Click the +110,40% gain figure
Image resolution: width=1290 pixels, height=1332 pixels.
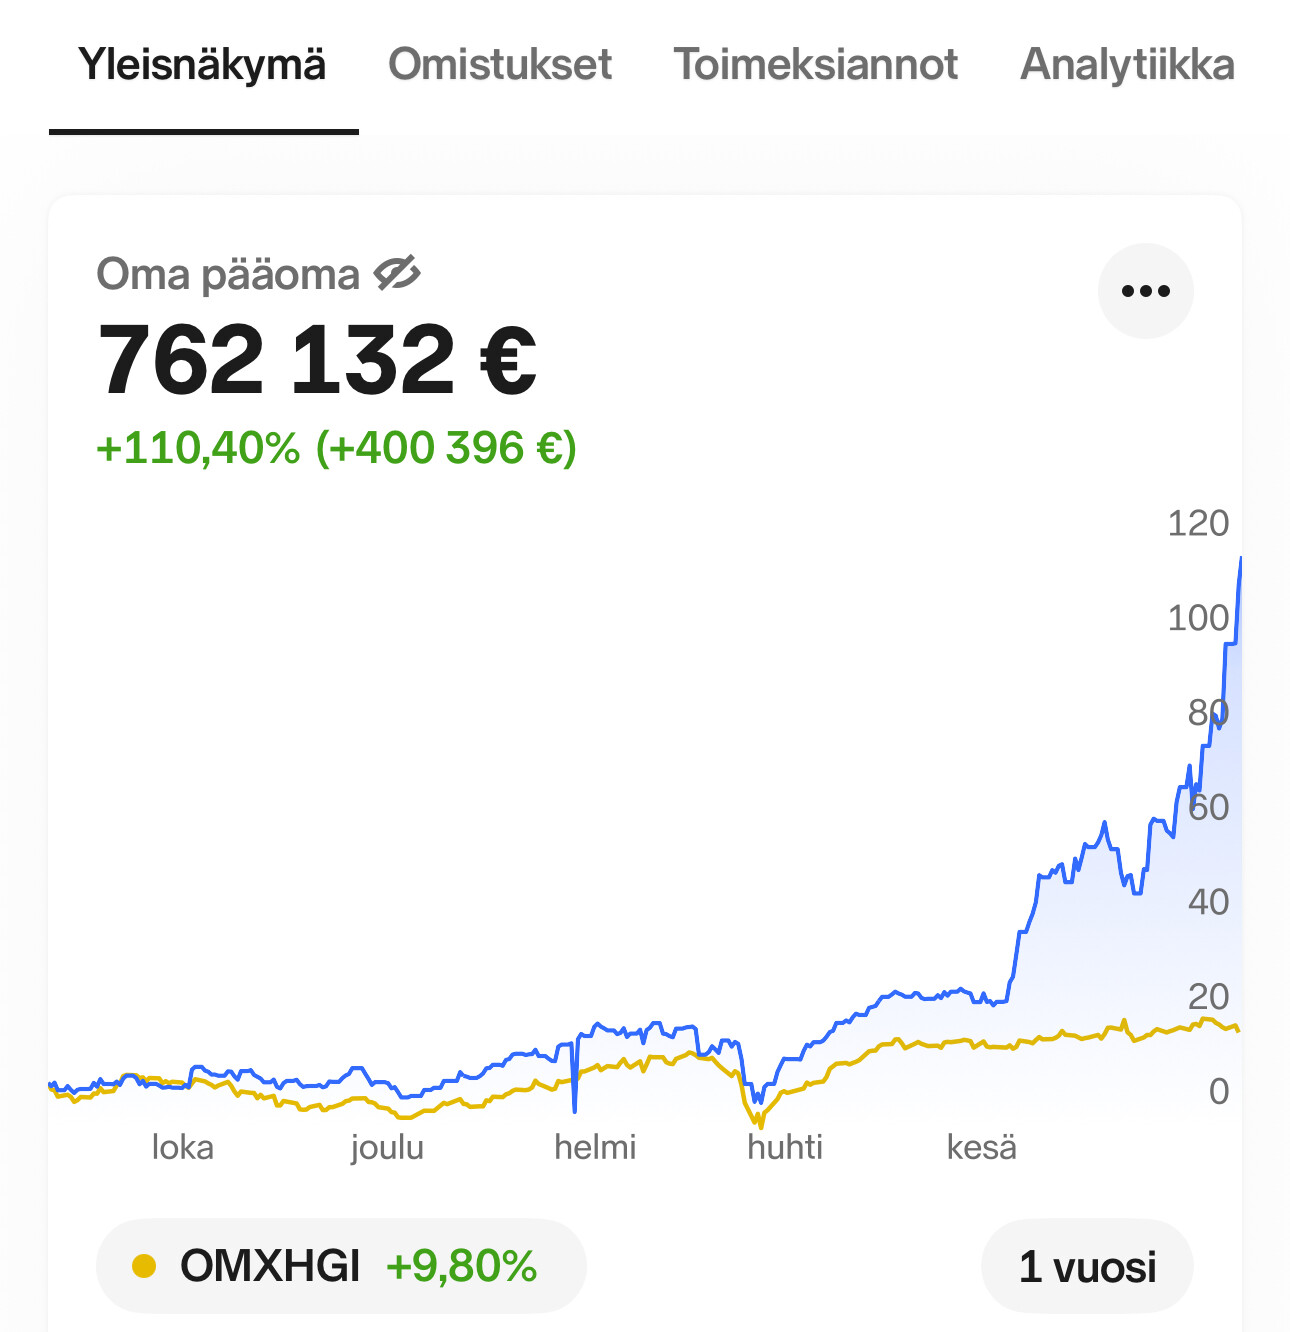(x=198, y=448)
